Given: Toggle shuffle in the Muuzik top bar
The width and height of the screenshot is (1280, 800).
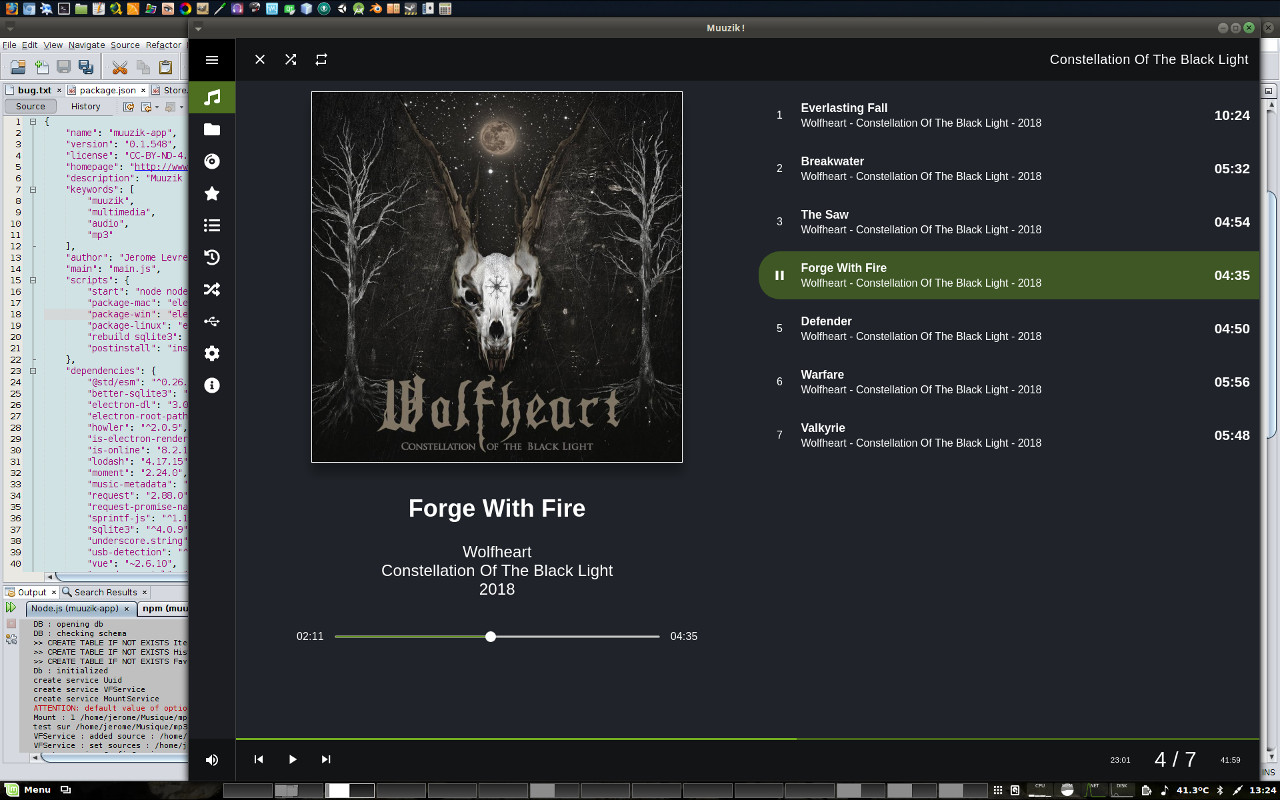Looking at the screenshot, I should [291, 60].
